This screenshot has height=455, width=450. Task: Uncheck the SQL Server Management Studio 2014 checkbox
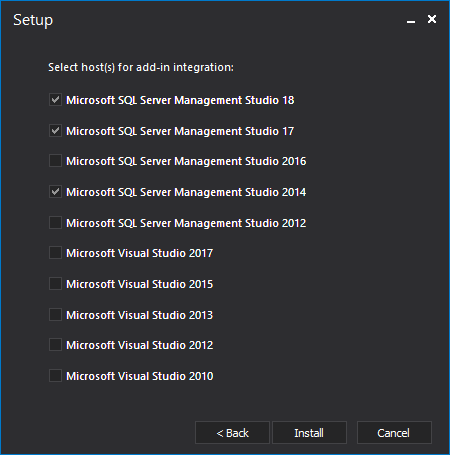pos(55,192)
